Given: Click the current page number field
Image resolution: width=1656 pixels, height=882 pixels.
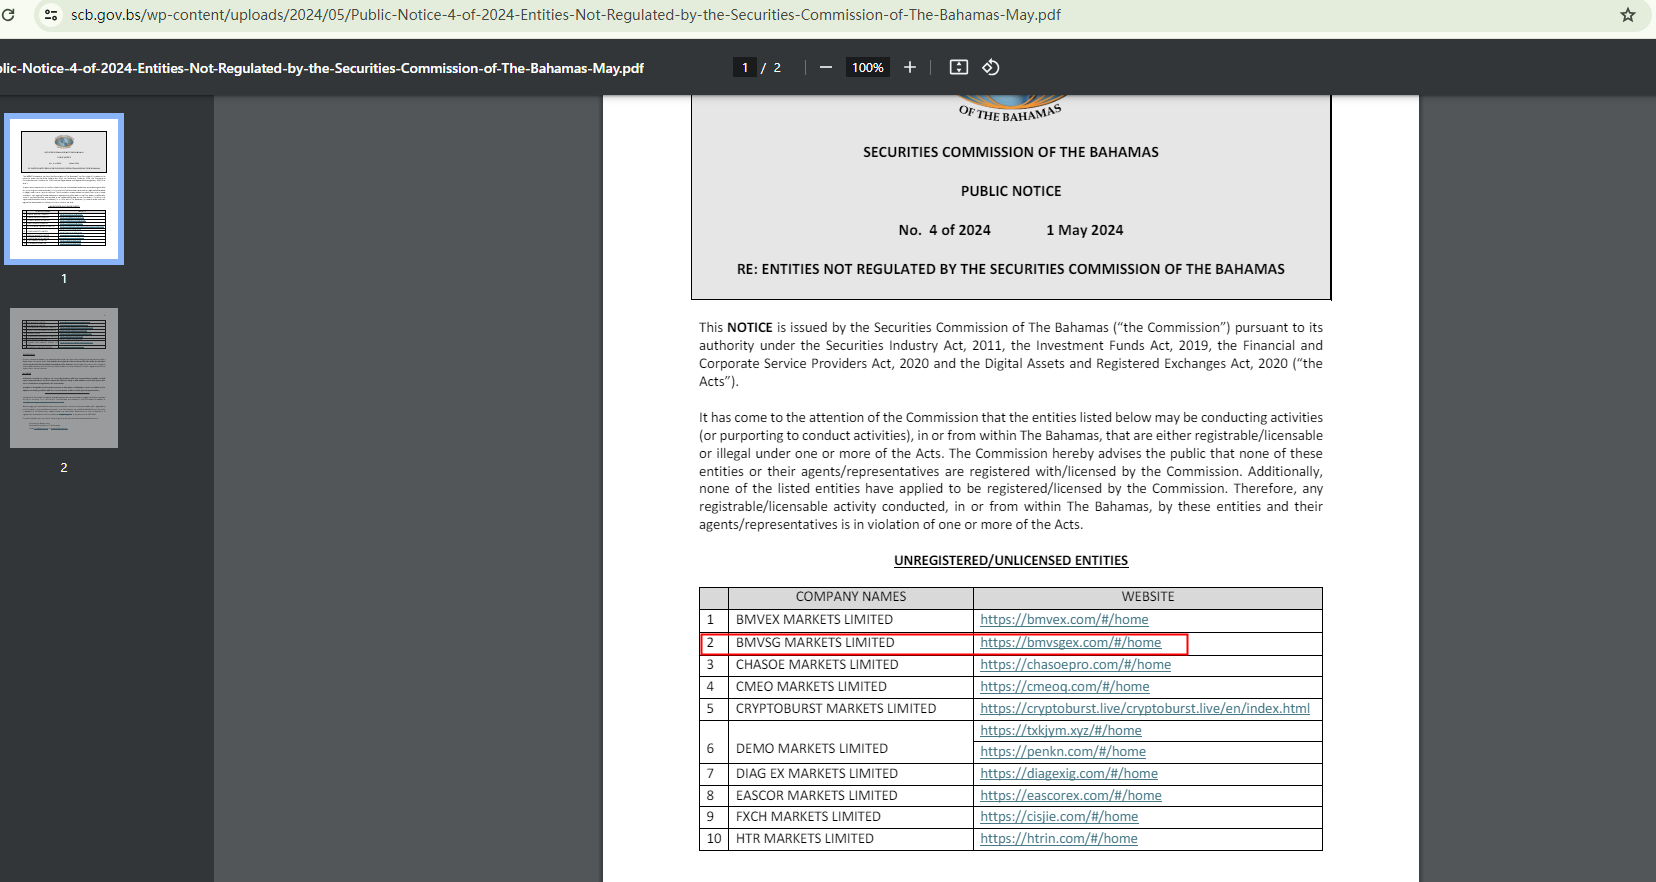Looking at the screenshot, I should (744, 67).
